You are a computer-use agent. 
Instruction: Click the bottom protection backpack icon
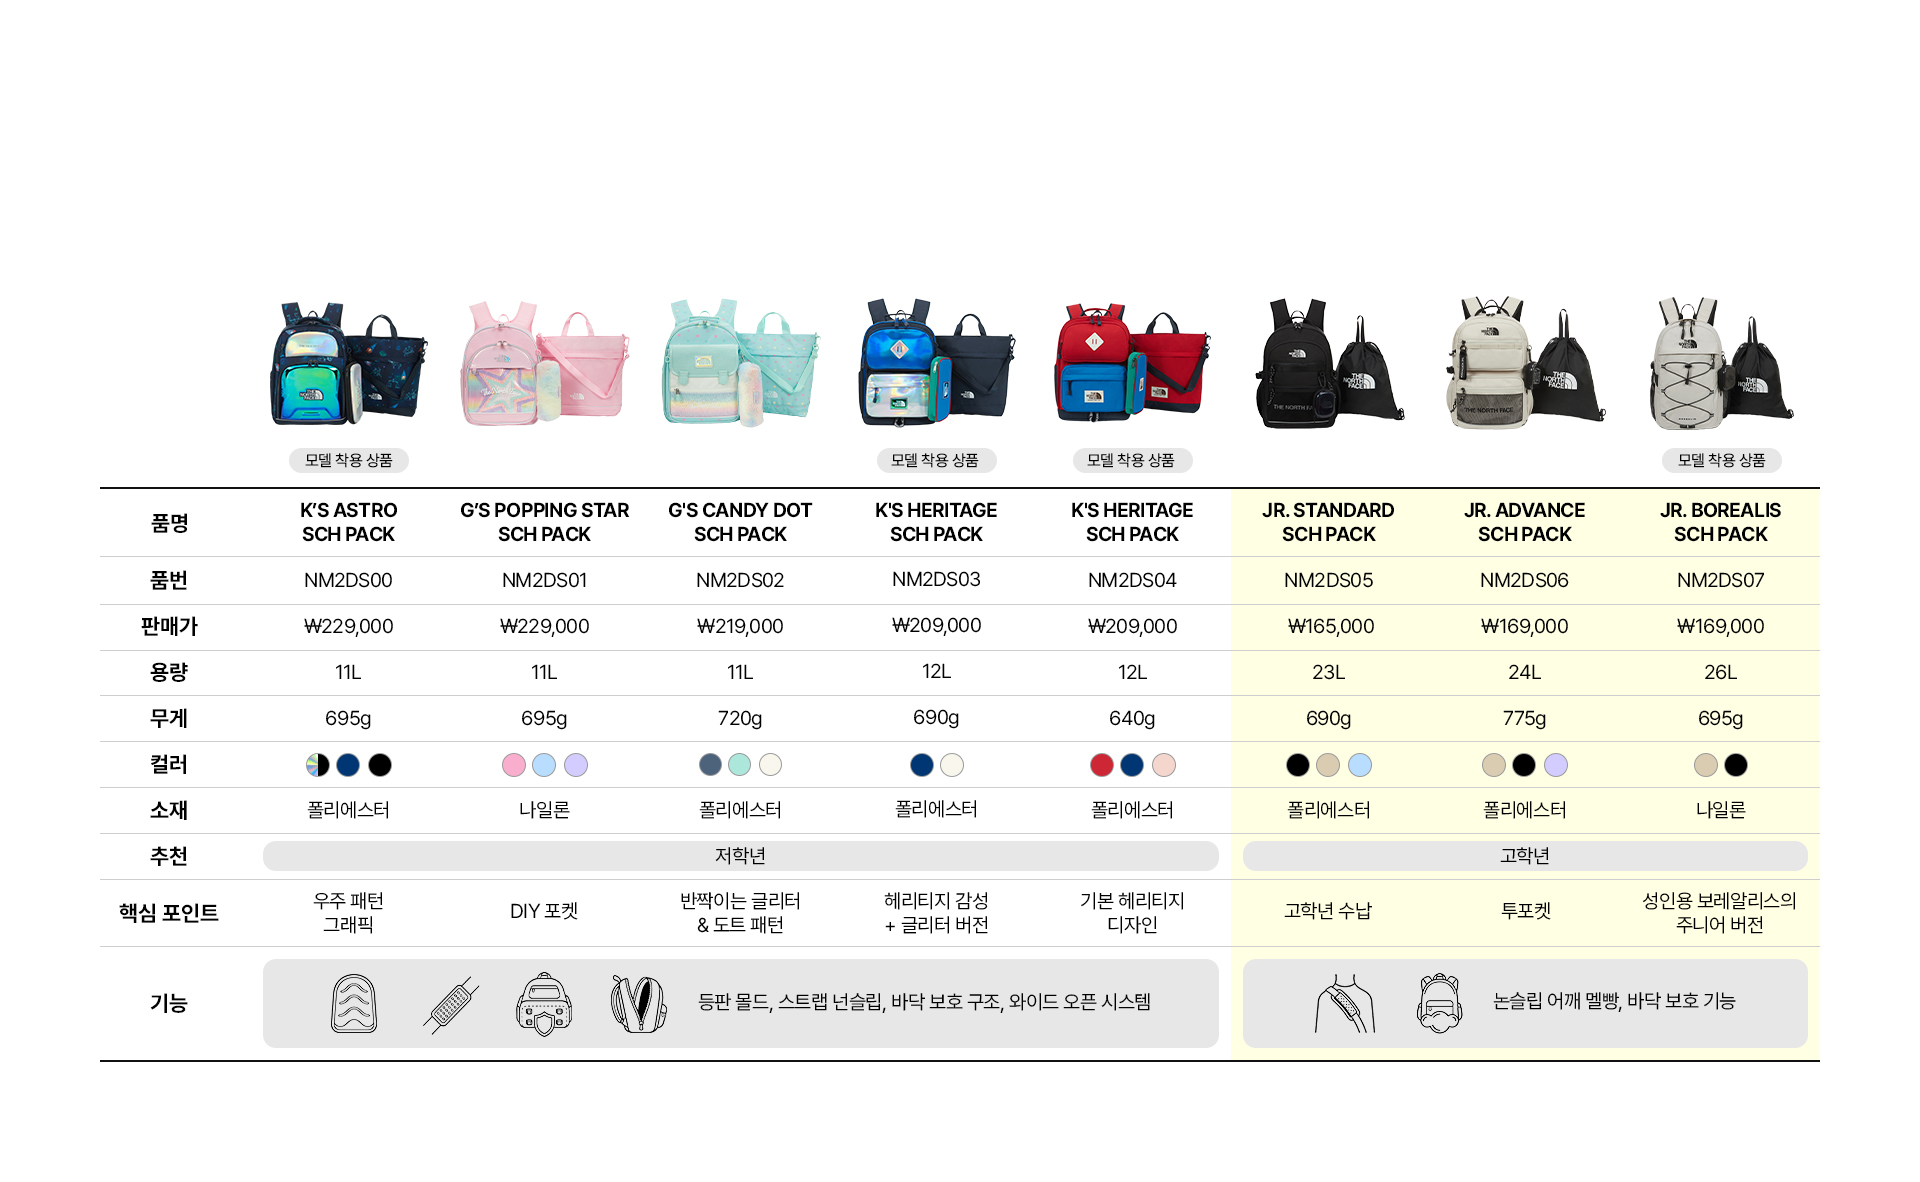point(544,1004)
